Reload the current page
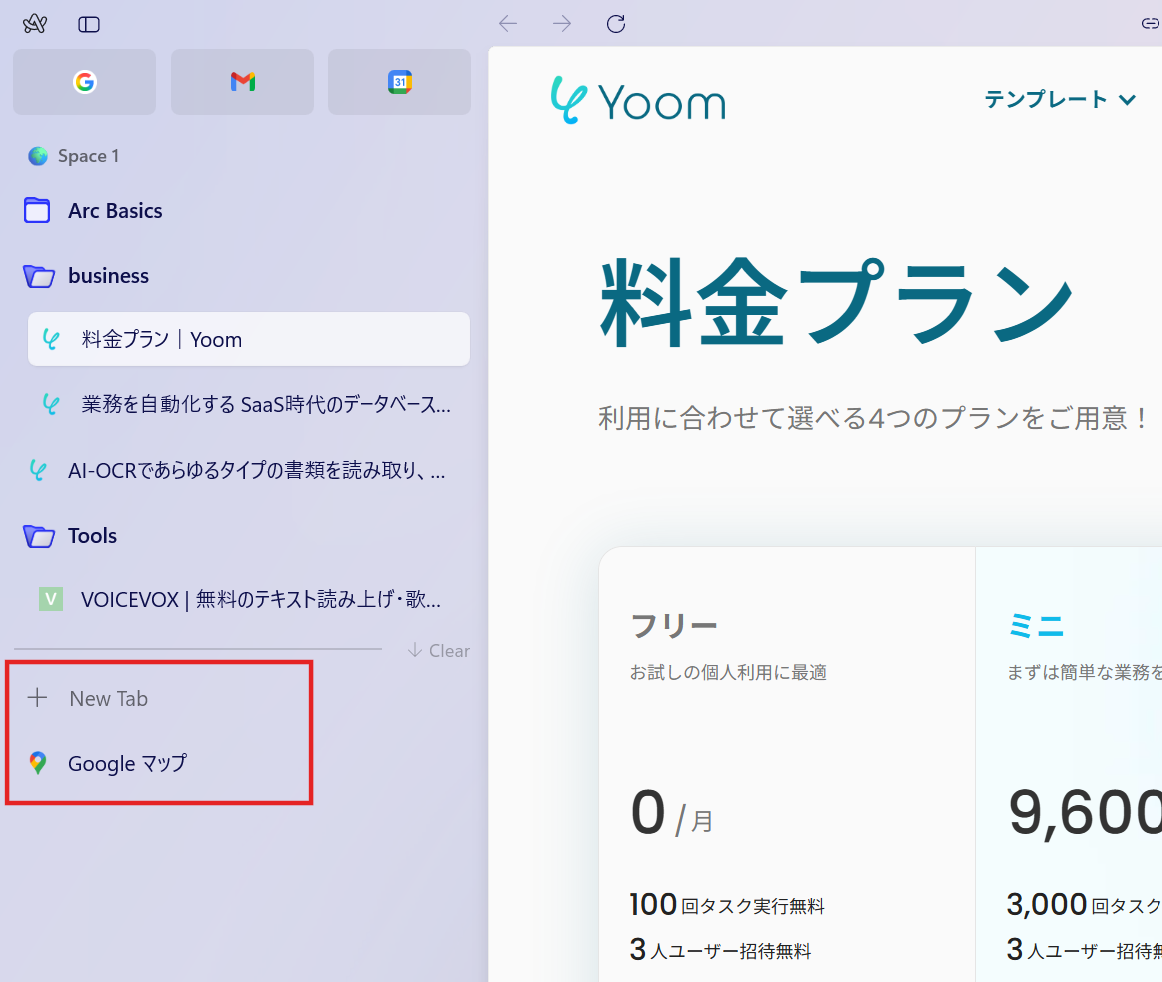Screen dimensions: 1162x982 click(x=616, y=24)
